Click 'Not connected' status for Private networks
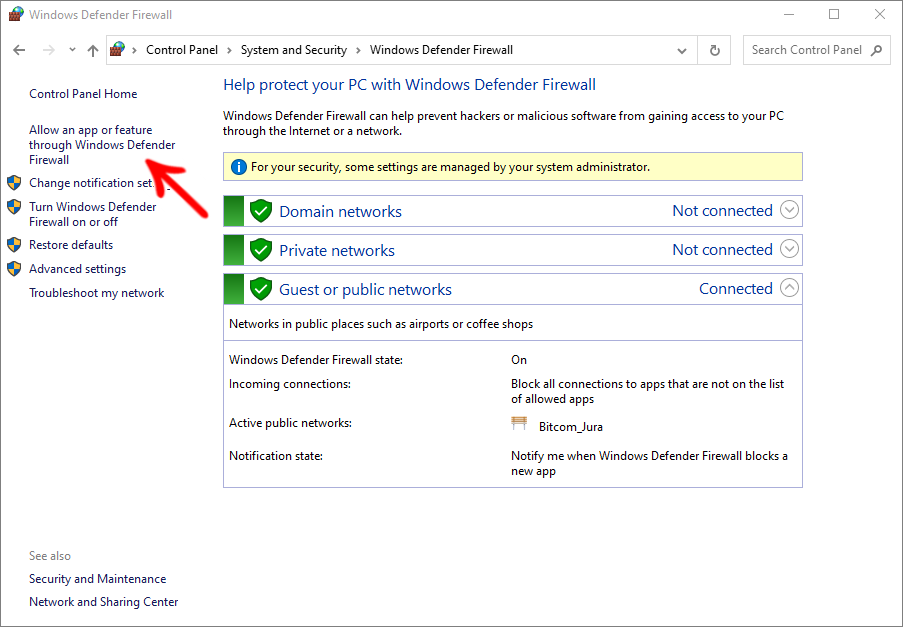 point(722,250)
